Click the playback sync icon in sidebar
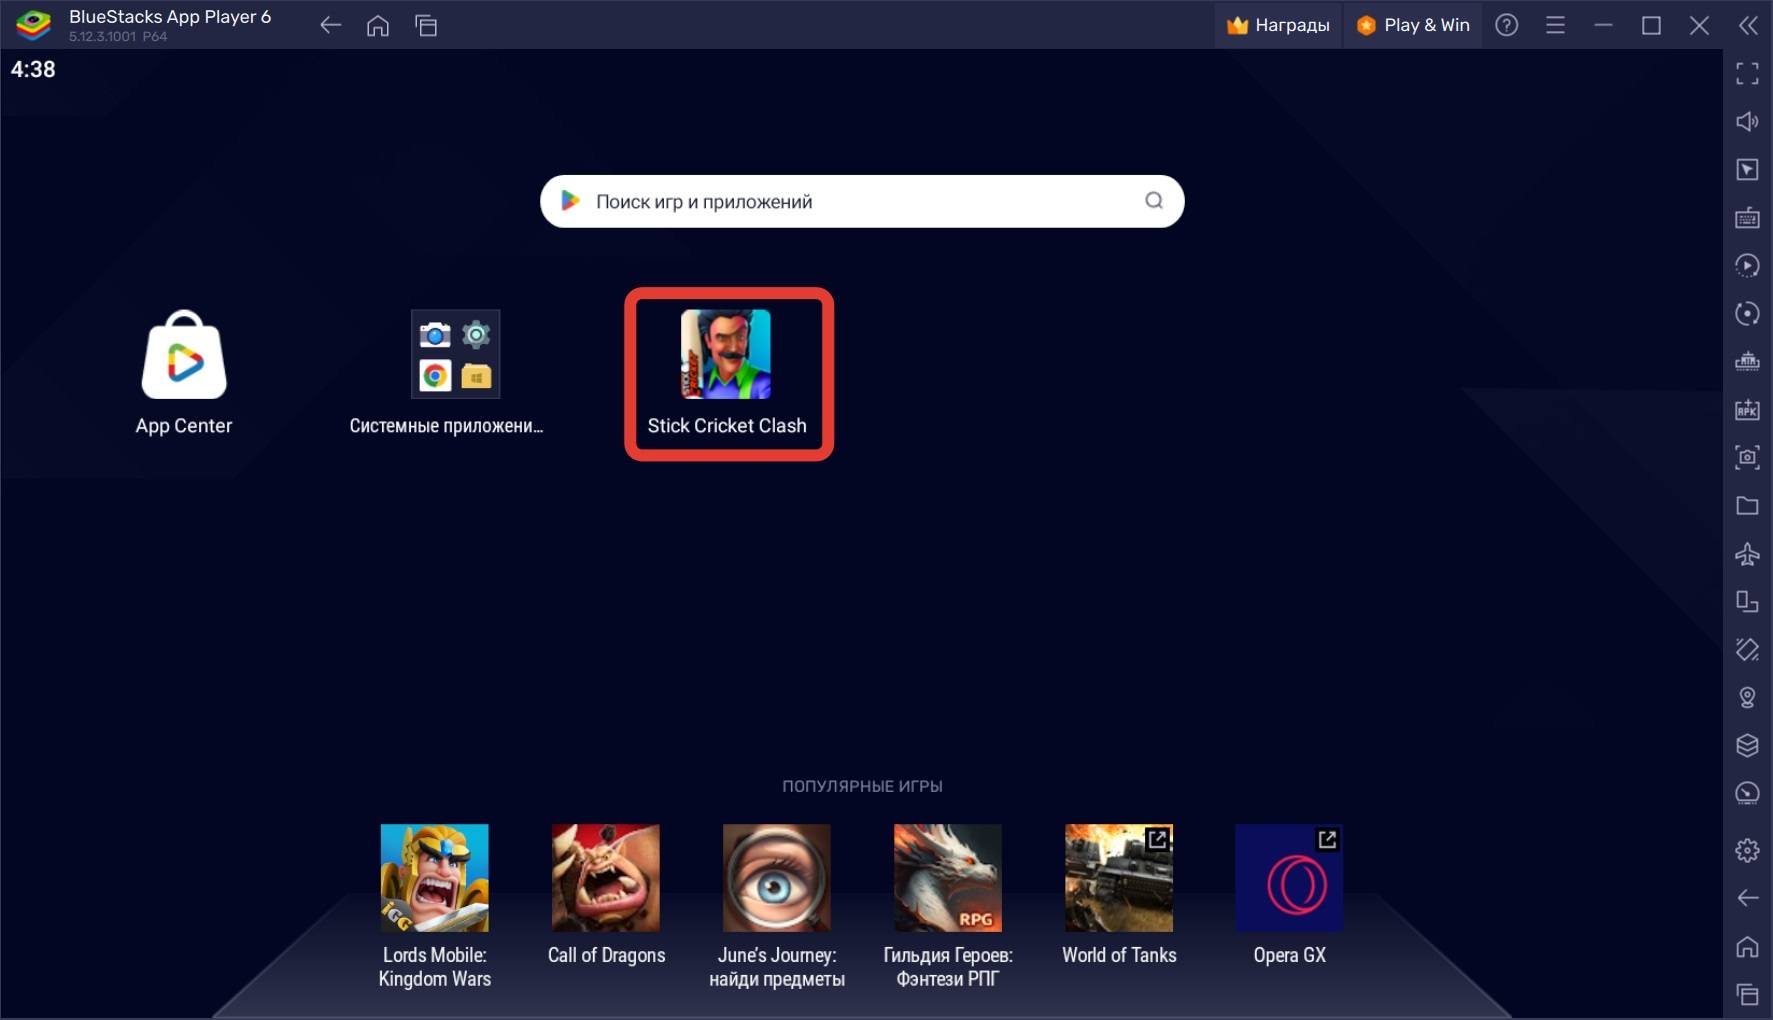Screen dimensions: 1773x1020 point(1747,265)
